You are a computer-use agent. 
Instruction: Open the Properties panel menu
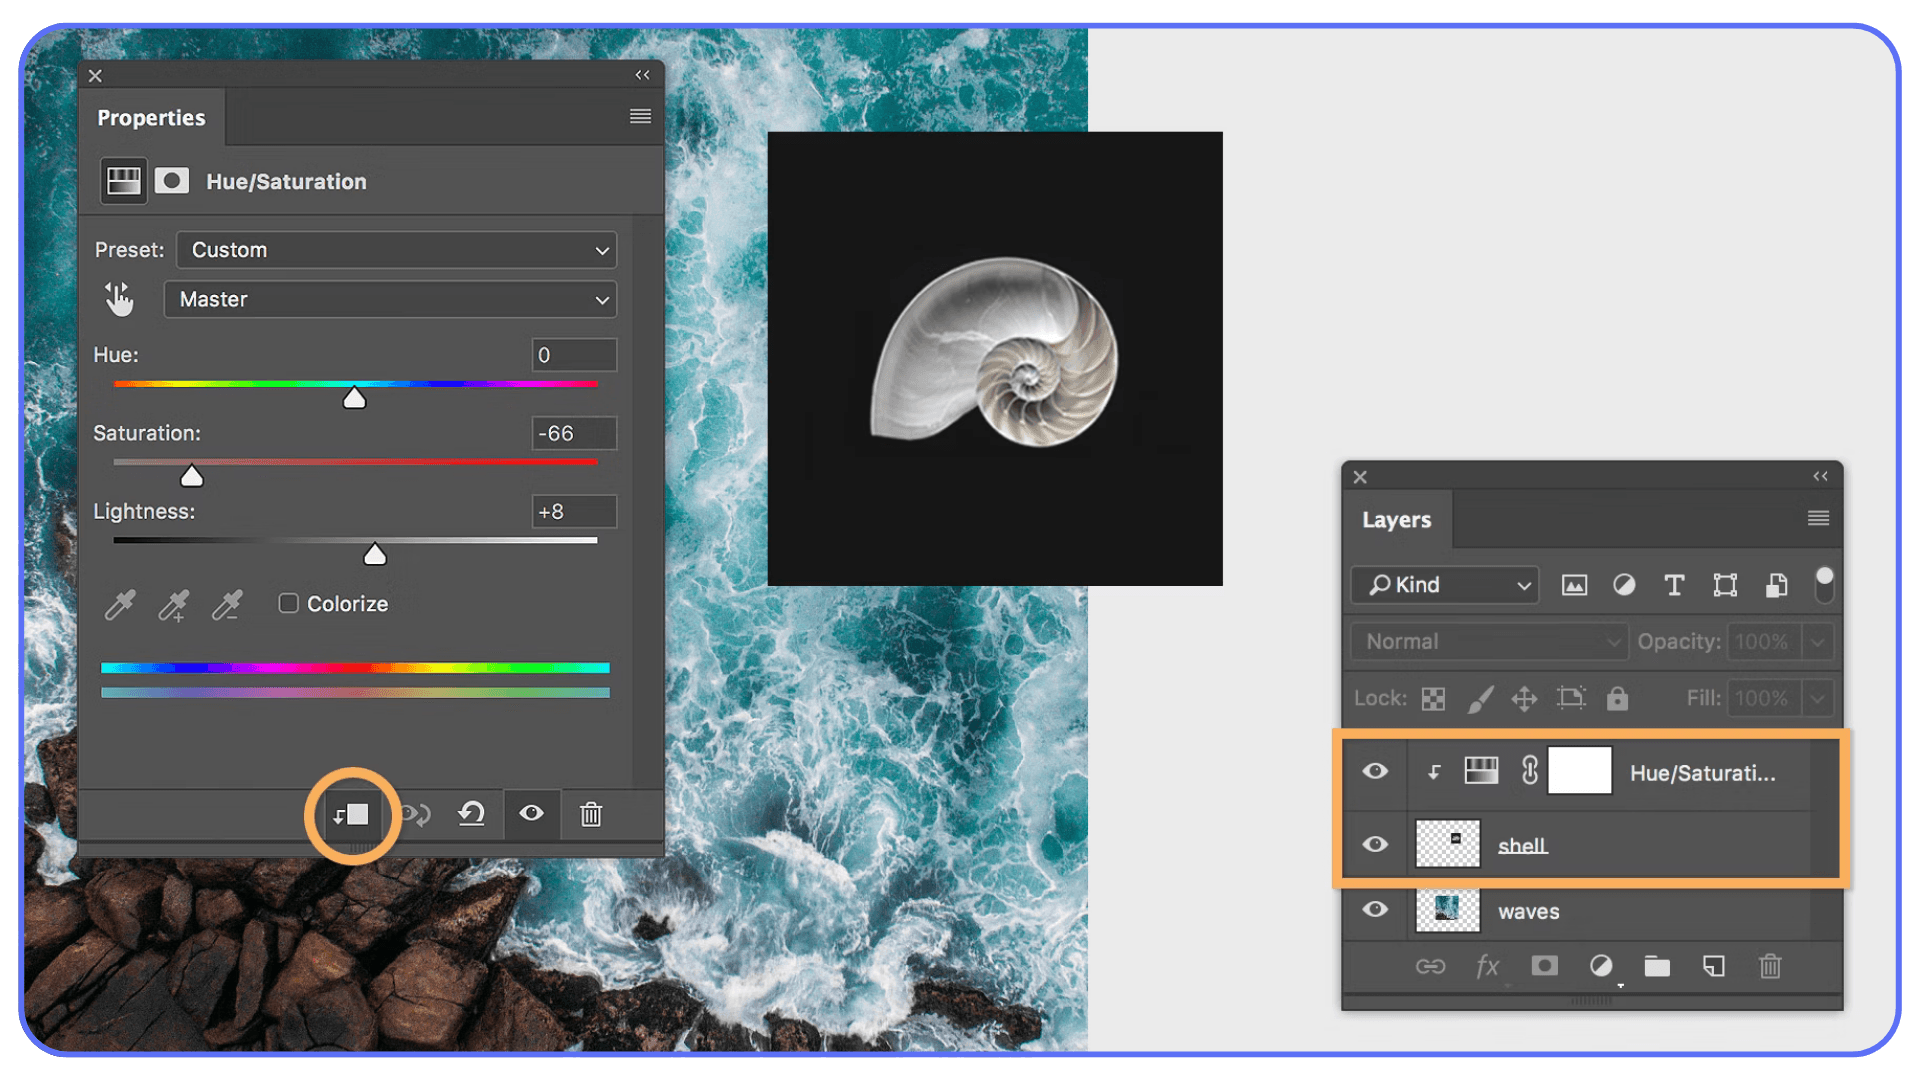pyautogui.click(x=640, y=116)
